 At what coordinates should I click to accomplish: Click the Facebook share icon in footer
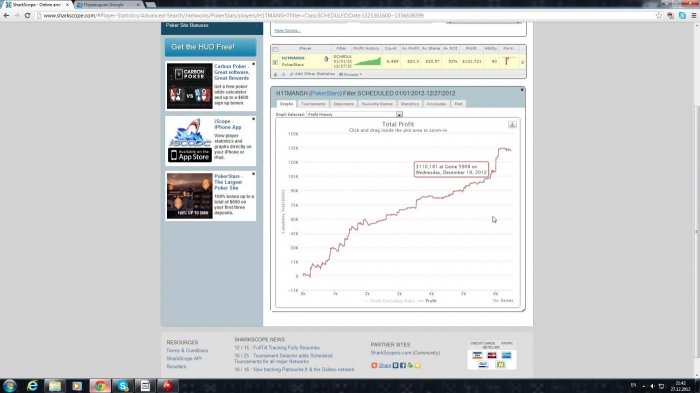click(x=403, y=365)
